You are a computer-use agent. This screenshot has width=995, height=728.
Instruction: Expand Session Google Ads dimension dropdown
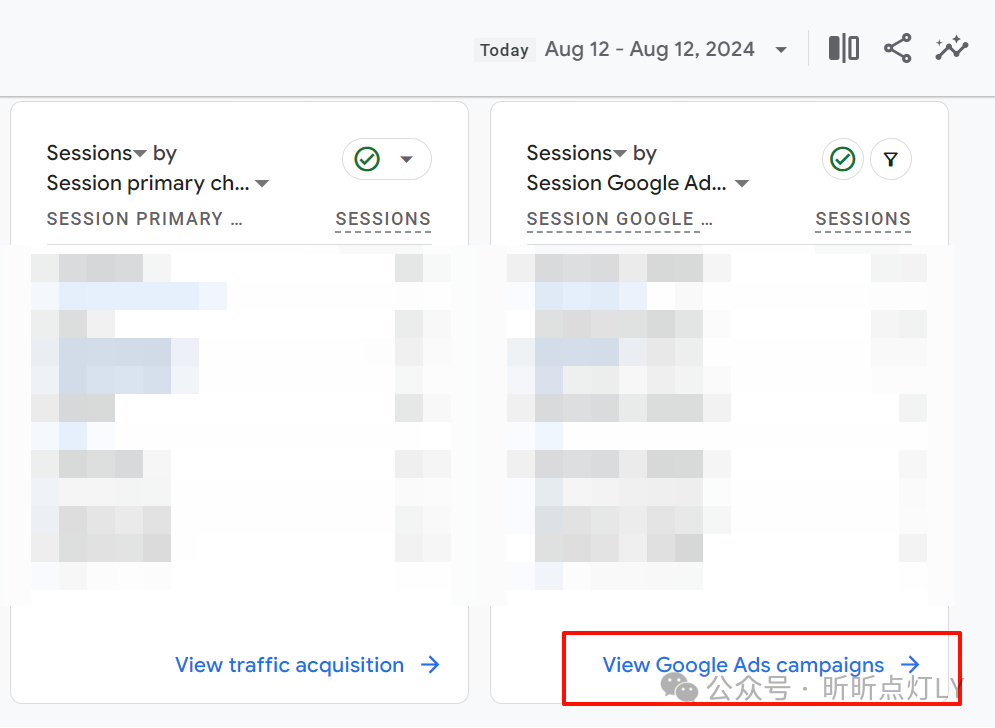coord(742,184)
